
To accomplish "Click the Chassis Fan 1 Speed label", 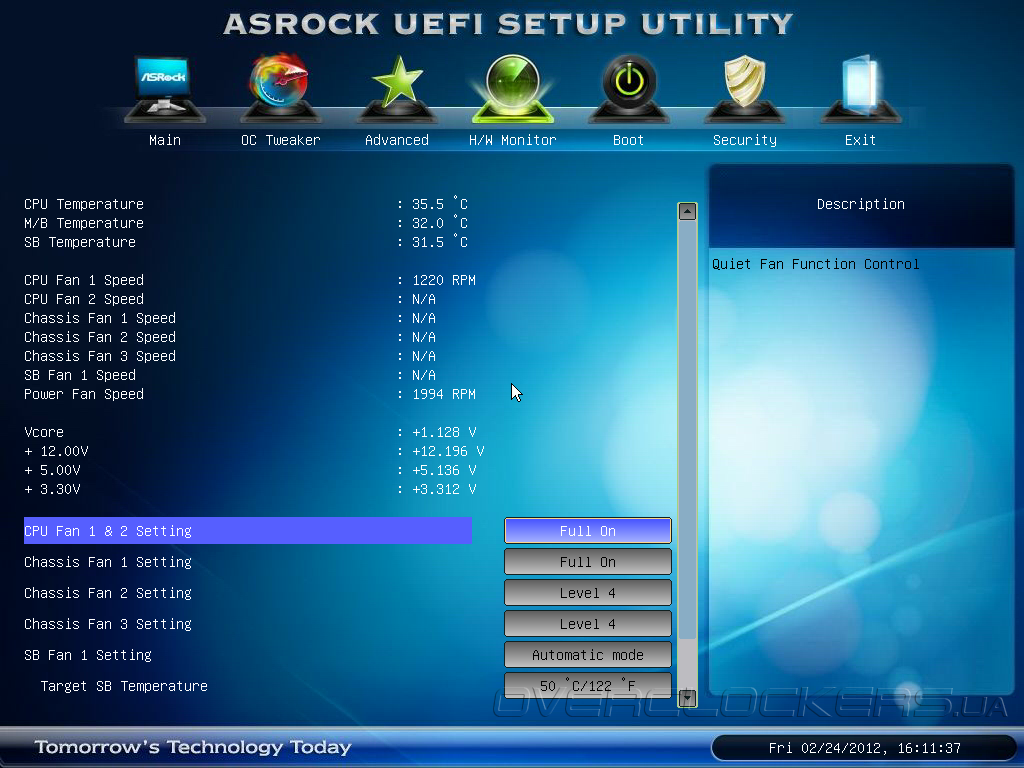I will pyautogui.click(x=100, y=318).
